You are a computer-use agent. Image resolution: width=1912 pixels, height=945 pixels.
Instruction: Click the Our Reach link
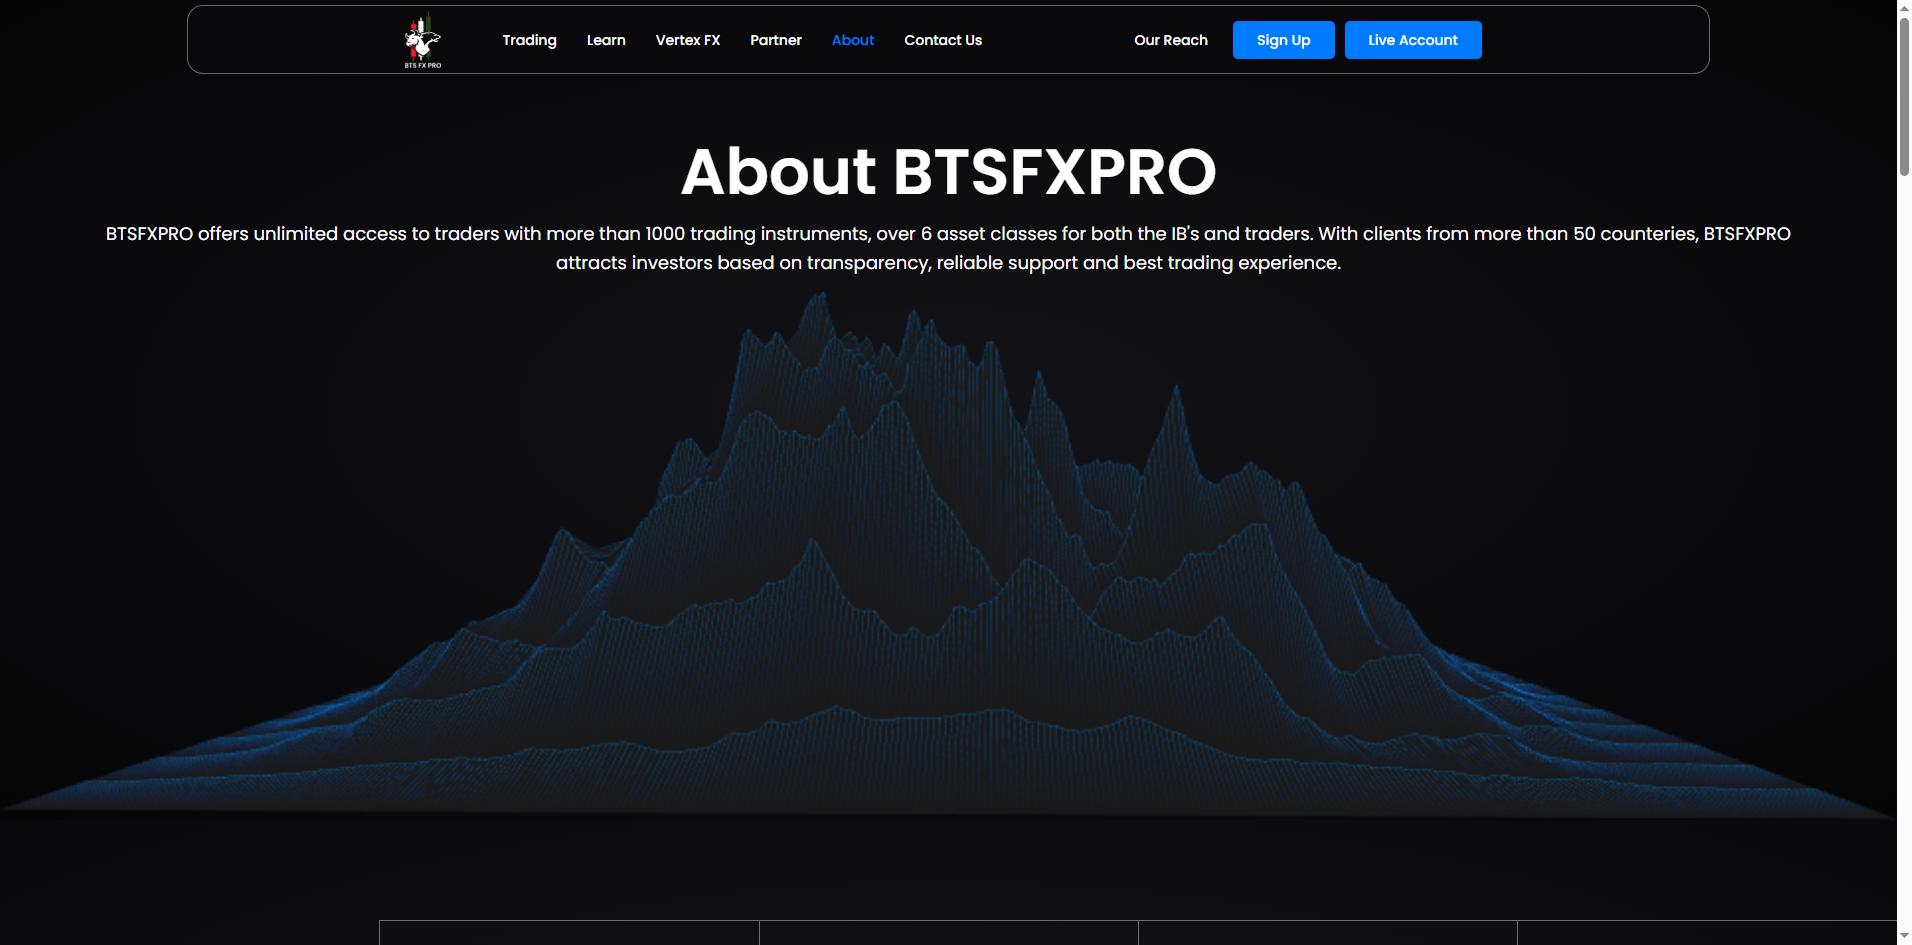pos(1170,40)
